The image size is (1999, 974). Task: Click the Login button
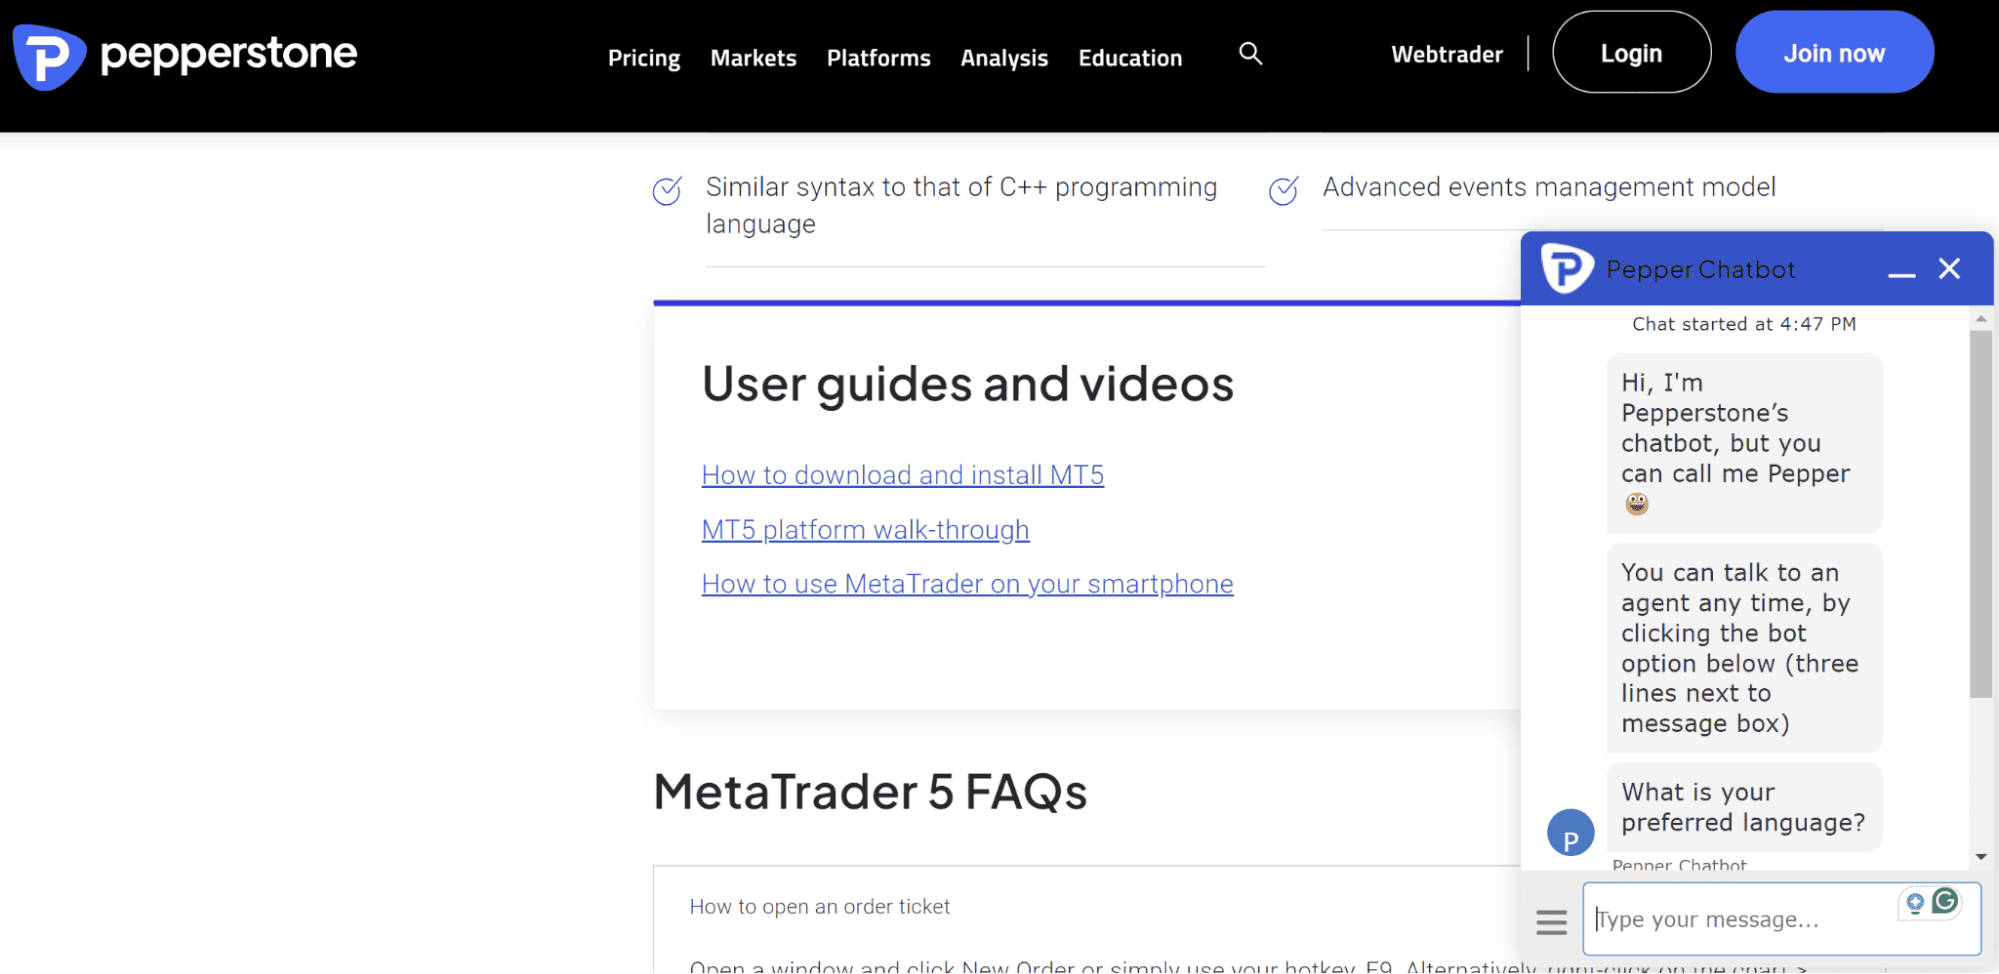pyautogui.click(x=1631, y=53)
